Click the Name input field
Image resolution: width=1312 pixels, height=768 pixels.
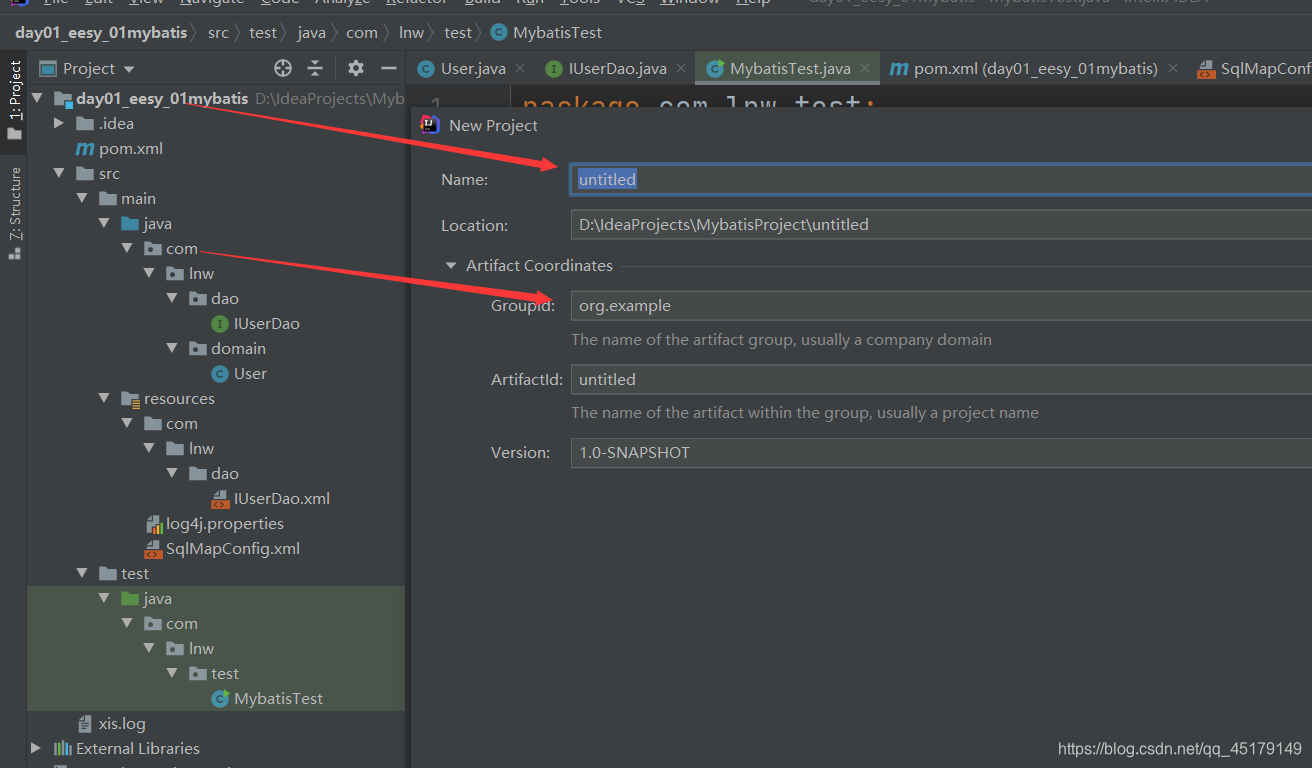(941, 179)
